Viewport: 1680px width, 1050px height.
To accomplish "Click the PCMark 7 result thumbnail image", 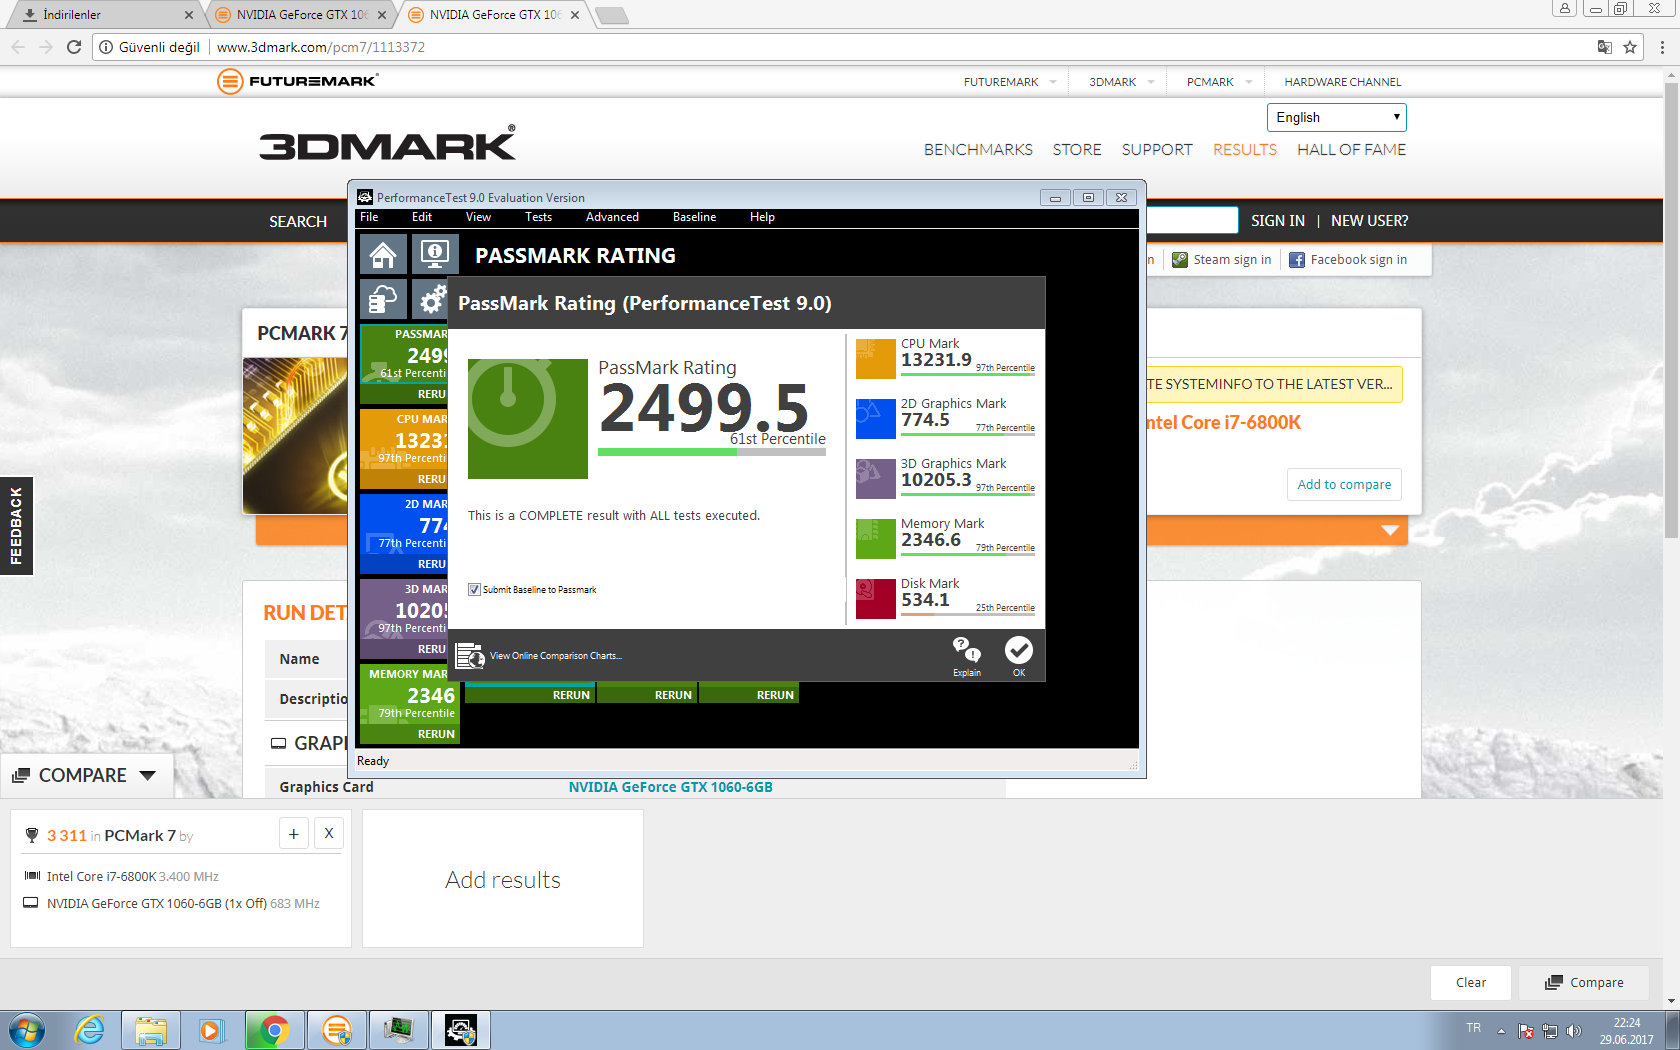I will [296, 436].
